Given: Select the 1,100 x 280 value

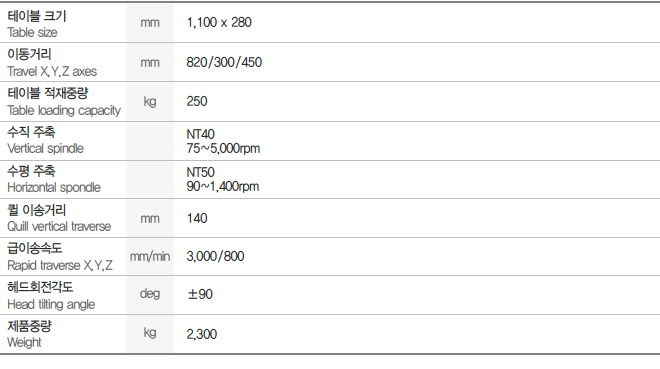Looking at the screenshot, I should tap(219, 22).
